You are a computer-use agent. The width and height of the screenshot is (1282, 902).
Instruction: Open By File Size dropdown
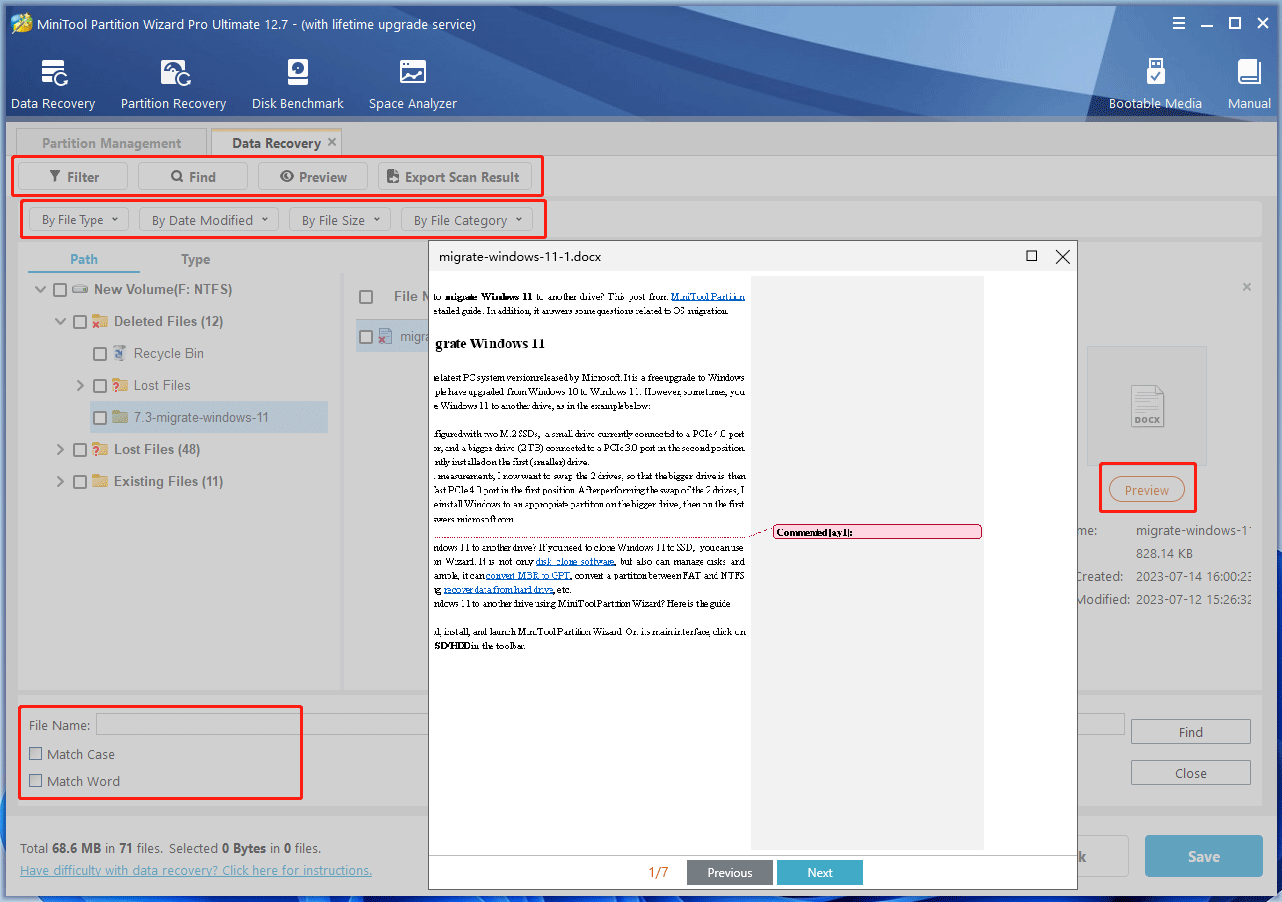tap(340, 220)
